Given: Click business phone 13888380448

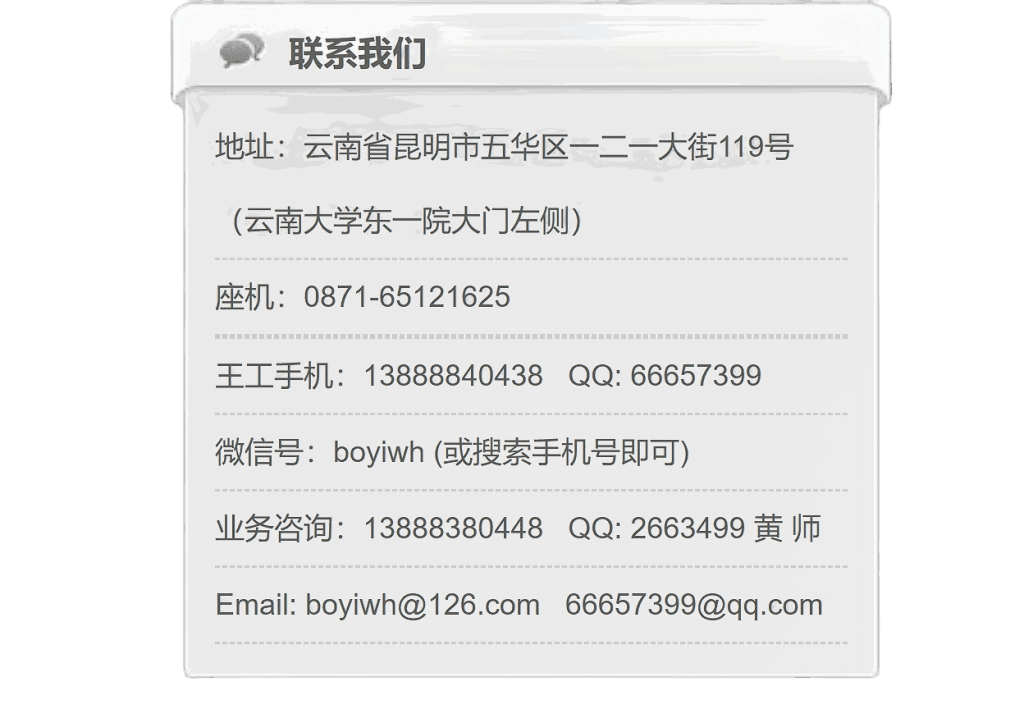Looking at the screenshot, I should (x=453, y=528).
